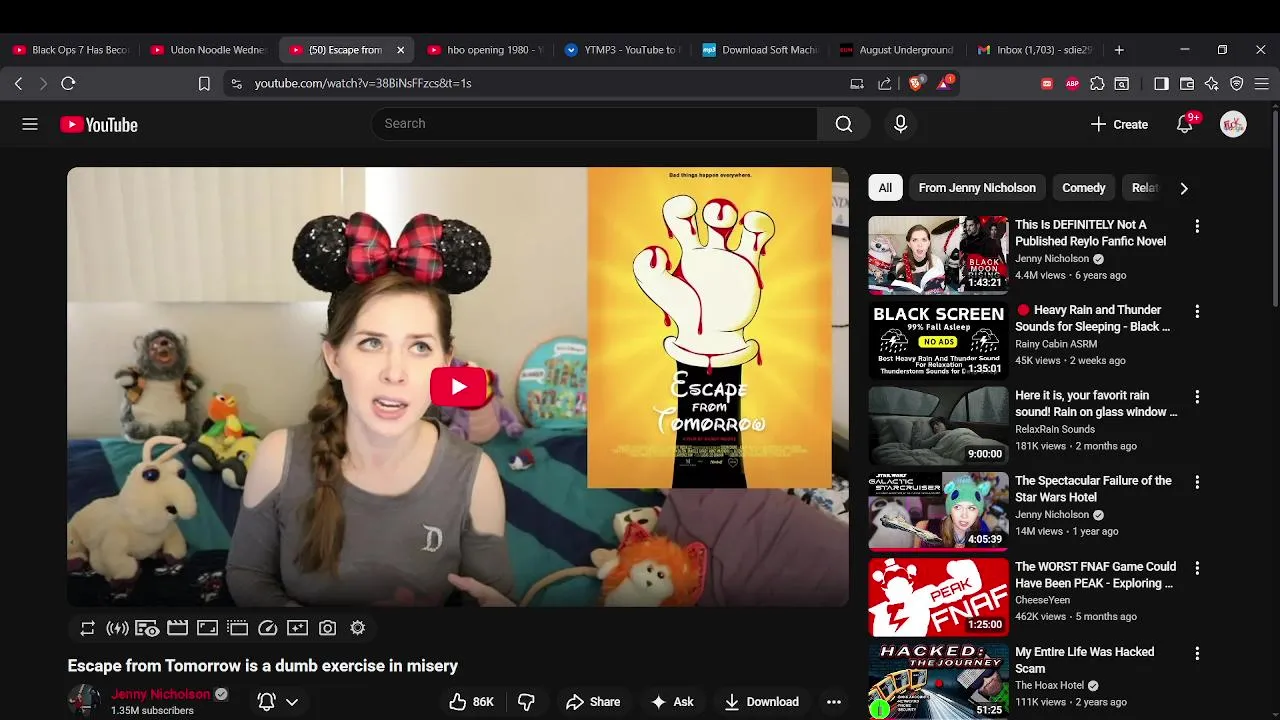Image resolution: width=1280 pixels, height=720 pixels.
Task: Bookmark this page icon
Action: [204, 84]
